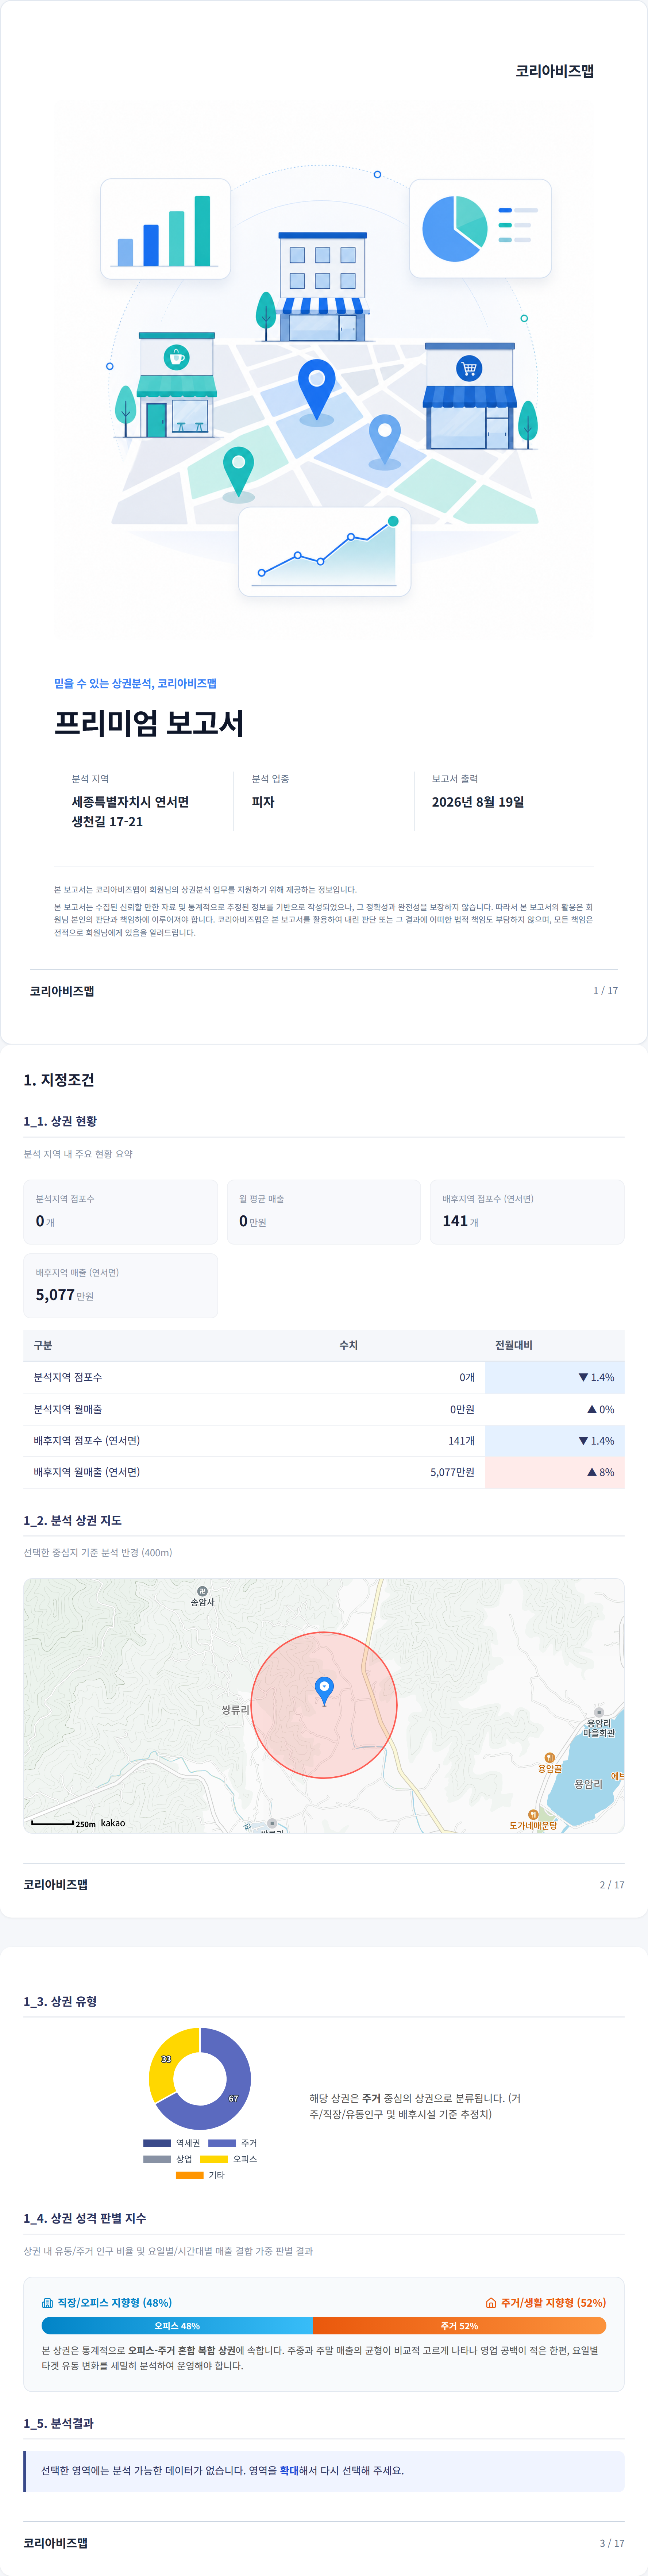Image resolution: width=648 pixels, height=2576 pixels.
Task: Click the 1_4. 상권 성격 판별 지수 heading
Action: tap(85, 2218)
